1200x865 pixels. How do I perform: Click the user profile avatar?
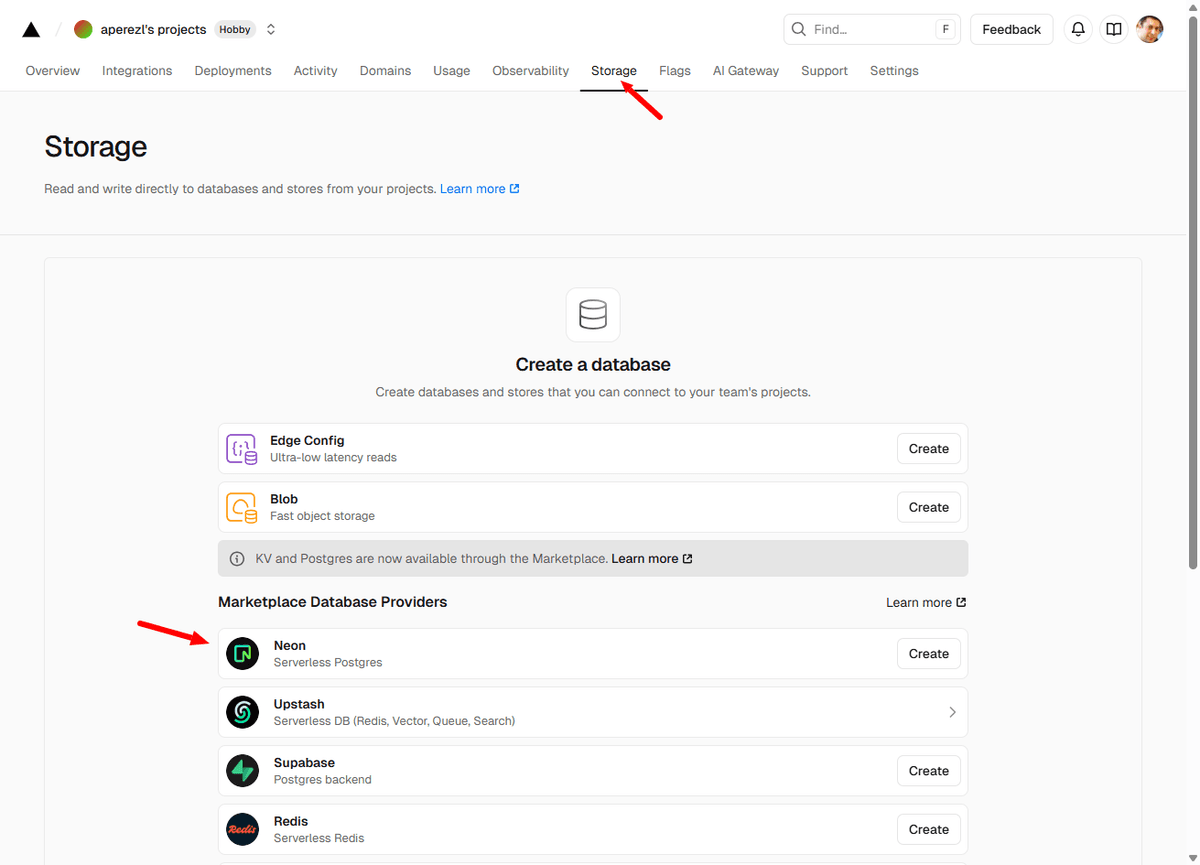pos(1150,30)
